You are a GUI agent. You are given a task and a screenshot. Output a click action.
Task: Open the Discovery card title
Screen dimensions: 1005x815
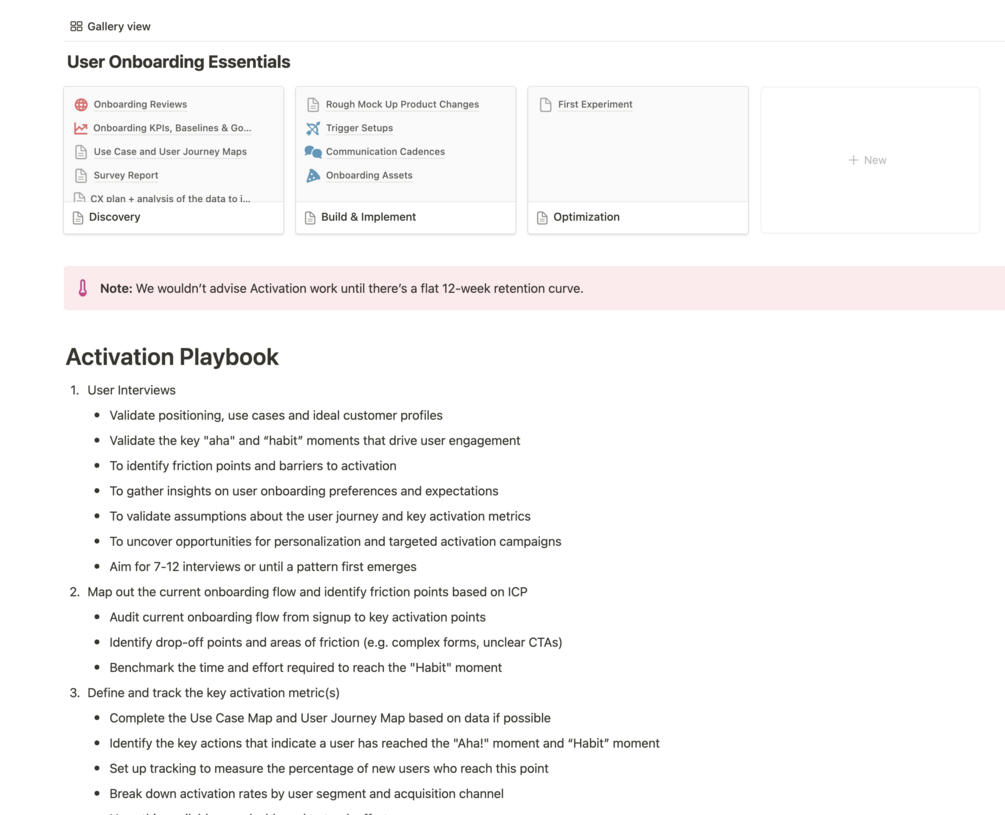point(115,217)
